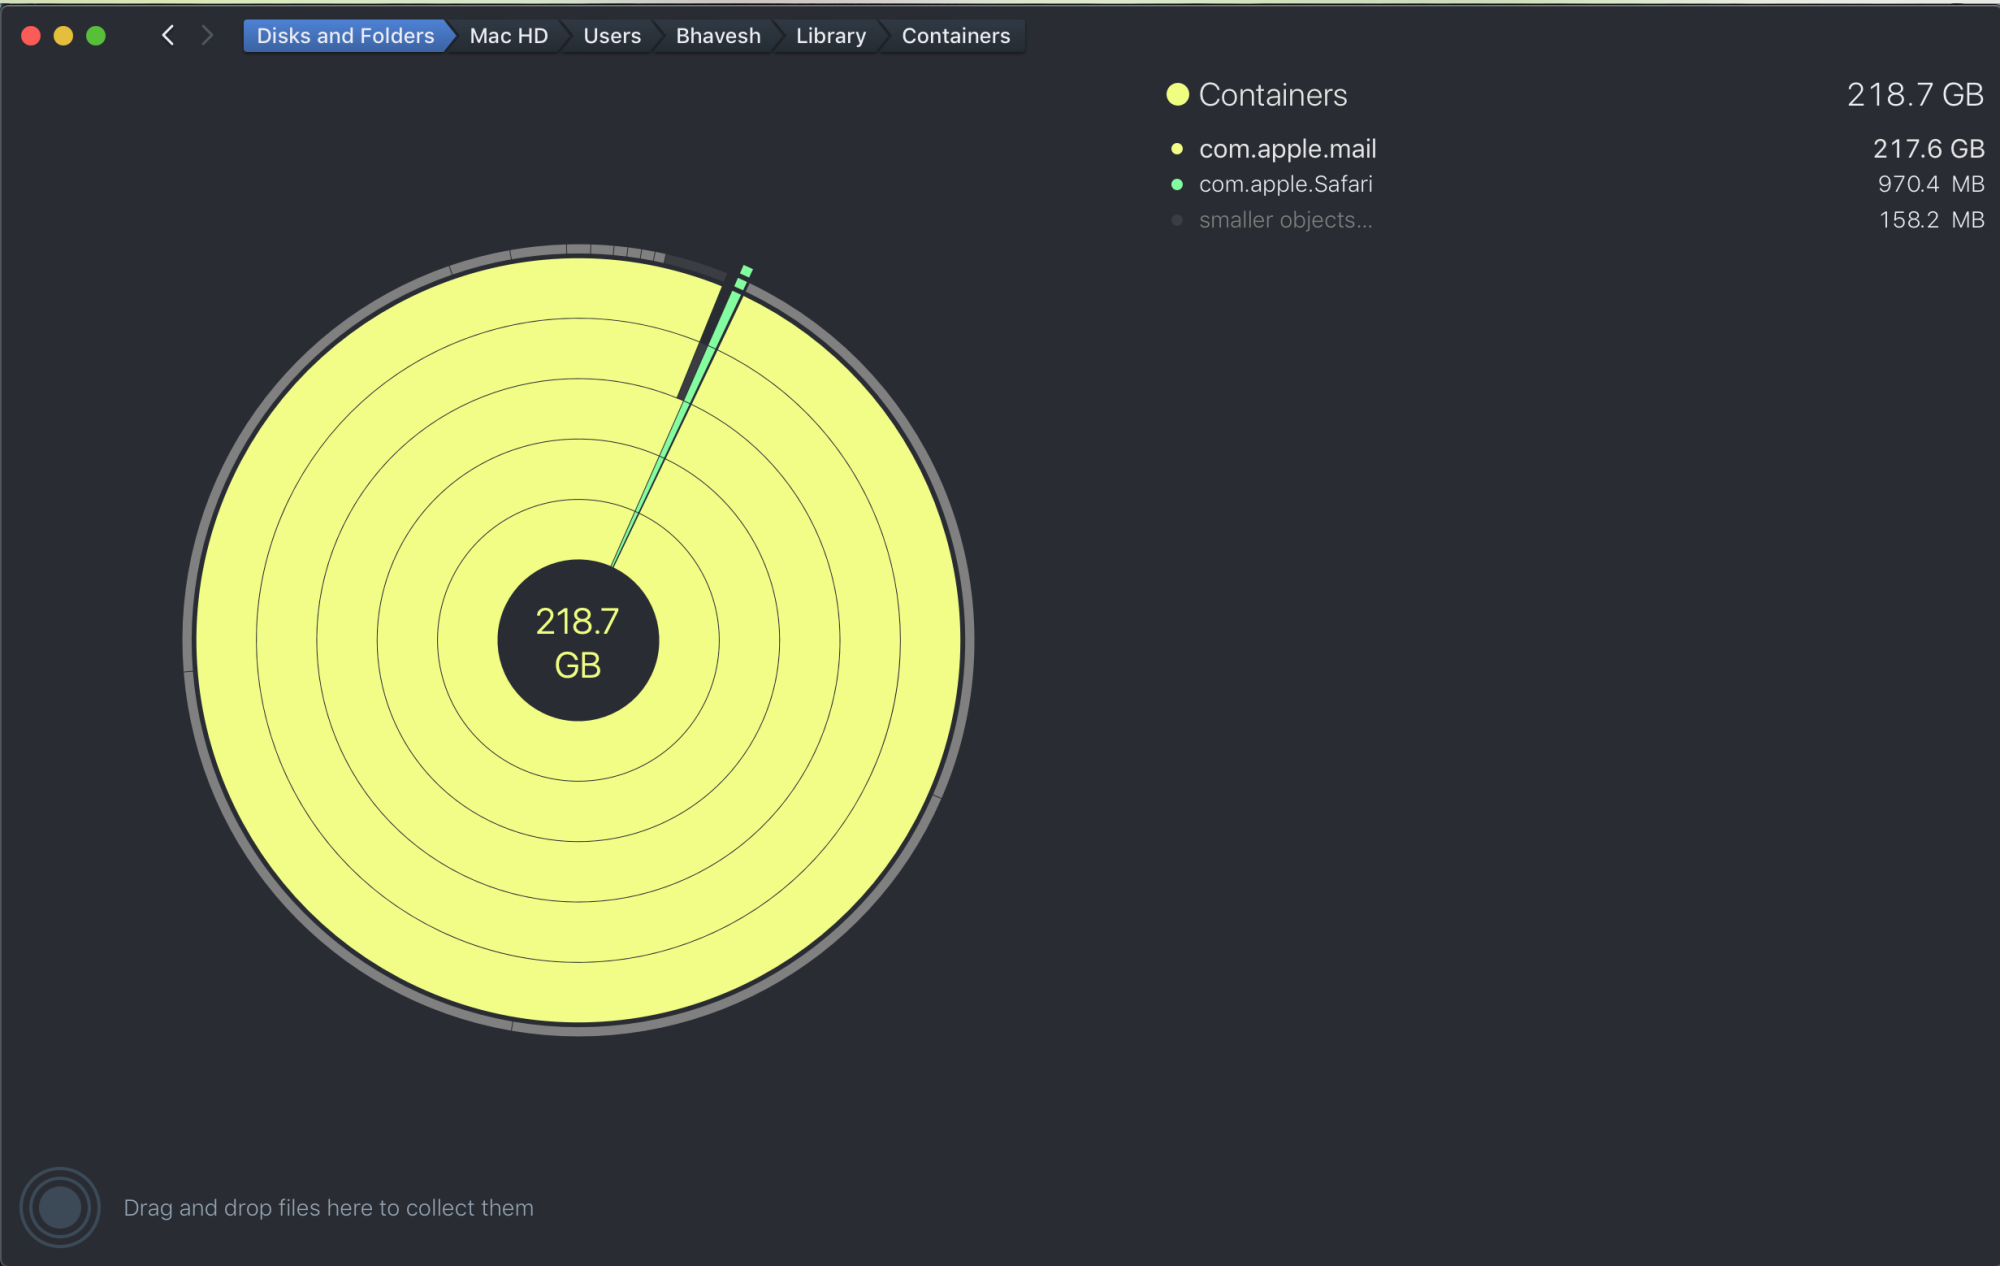This screenshot has width=2000, height=1266.
Task: Click Containers breadcrumb segment
Action: click(955, 36)
